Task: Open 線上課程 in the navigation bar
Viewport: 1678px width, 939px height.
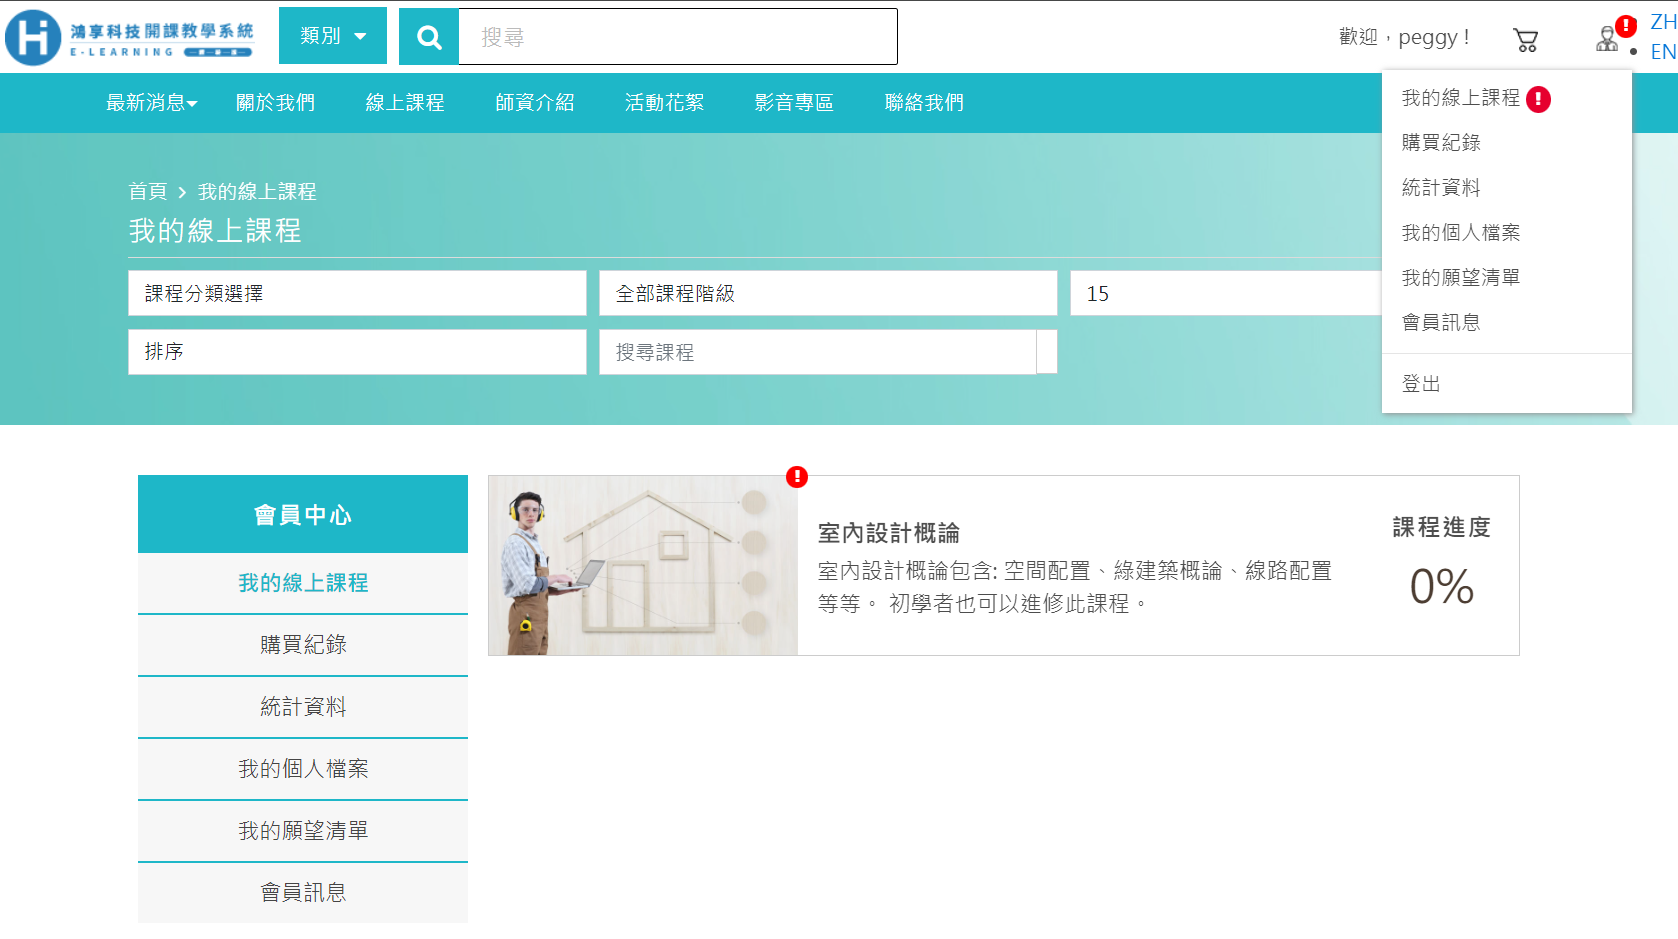Action: pyautogui.click(x=404, y=103)
